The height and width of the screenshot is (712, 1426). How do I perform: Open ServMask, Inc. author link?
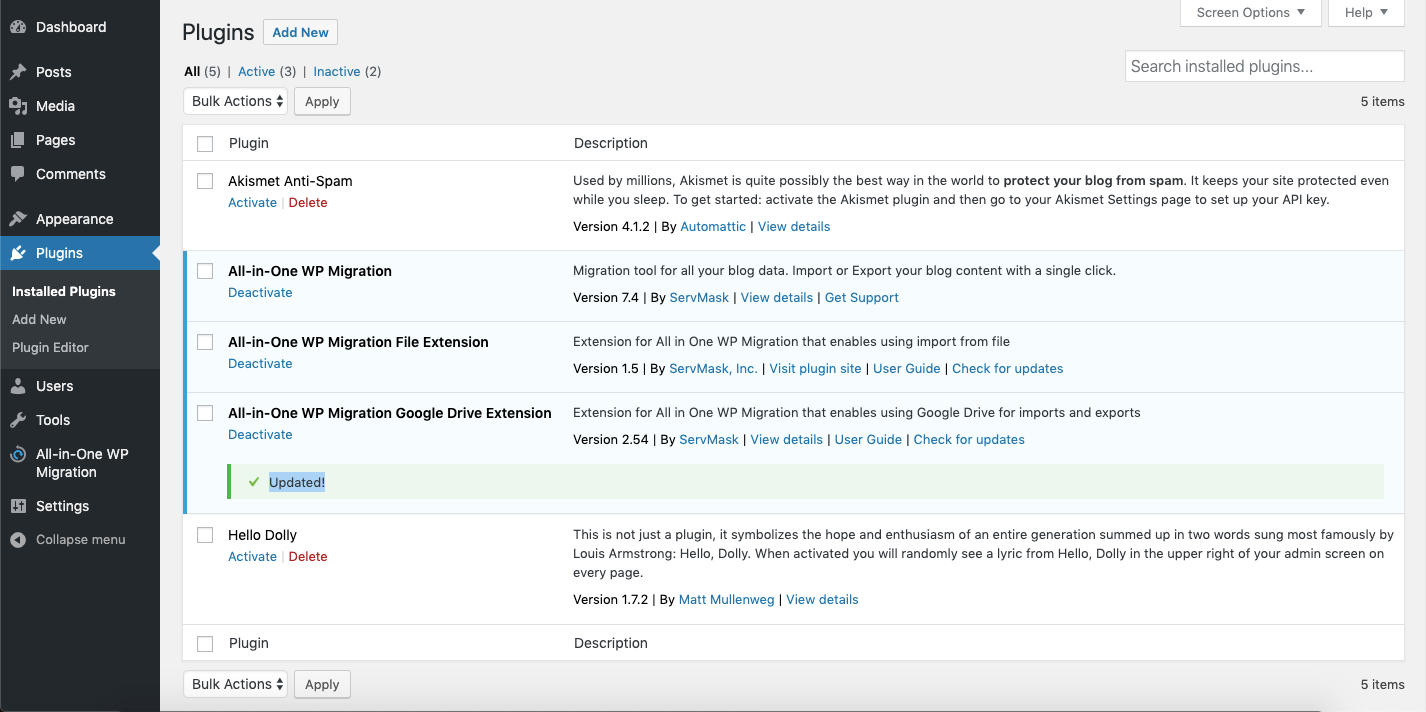[x=714, y=369]
